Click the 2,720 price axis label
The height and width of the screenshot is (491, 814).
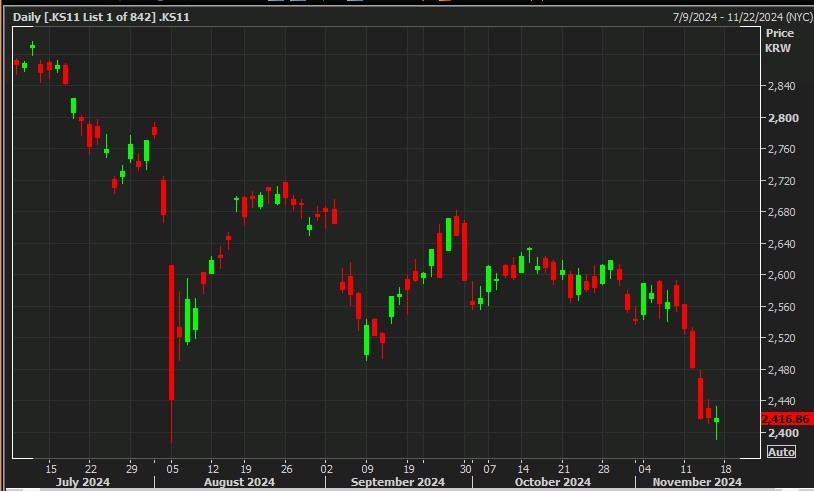click(x=781, y=181)
